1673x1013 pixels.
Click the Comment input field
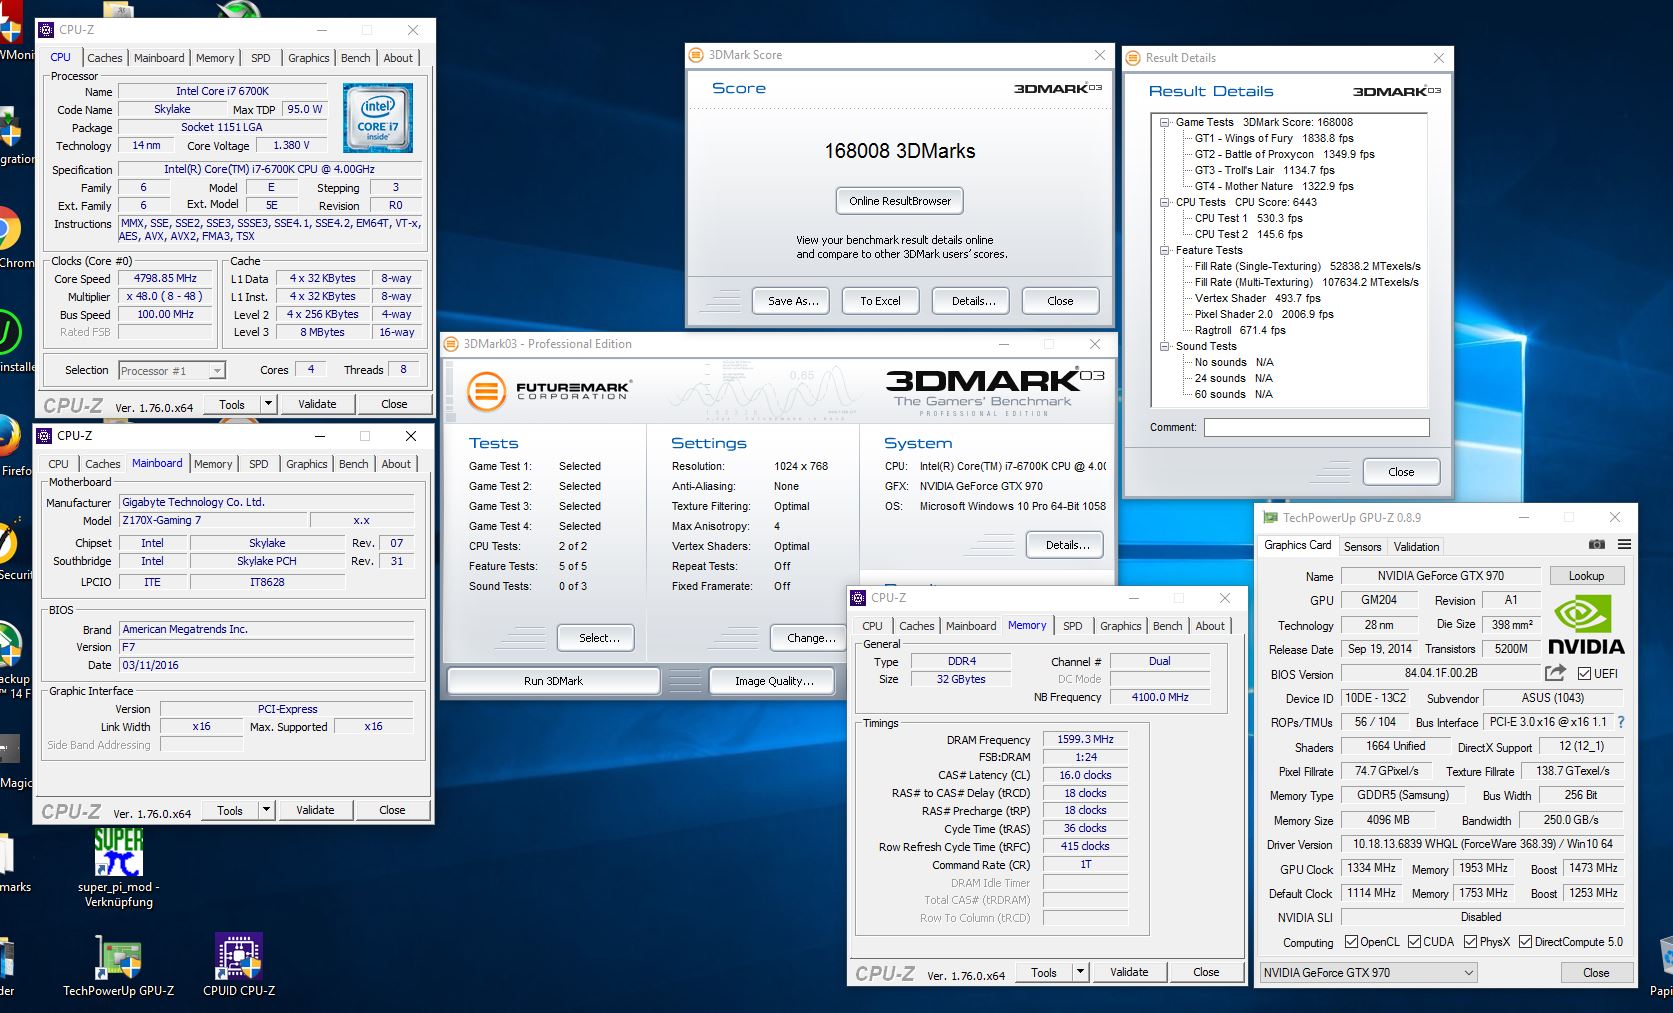pyautogui.click(x=1316, y=427)
